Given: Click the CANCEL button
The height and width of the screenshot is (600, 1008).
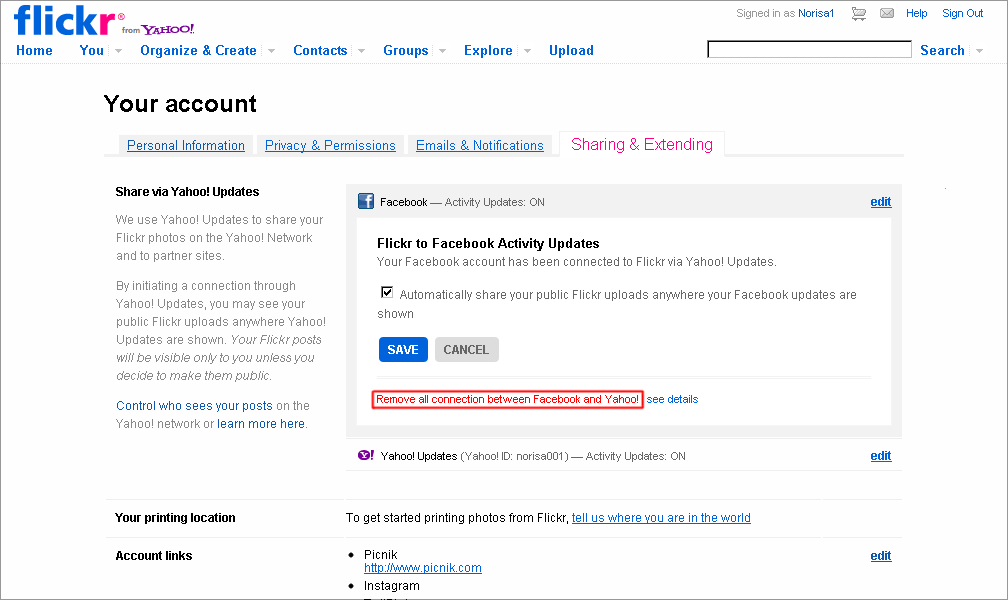Looking at the screenshot, I should tap(466, 349).
